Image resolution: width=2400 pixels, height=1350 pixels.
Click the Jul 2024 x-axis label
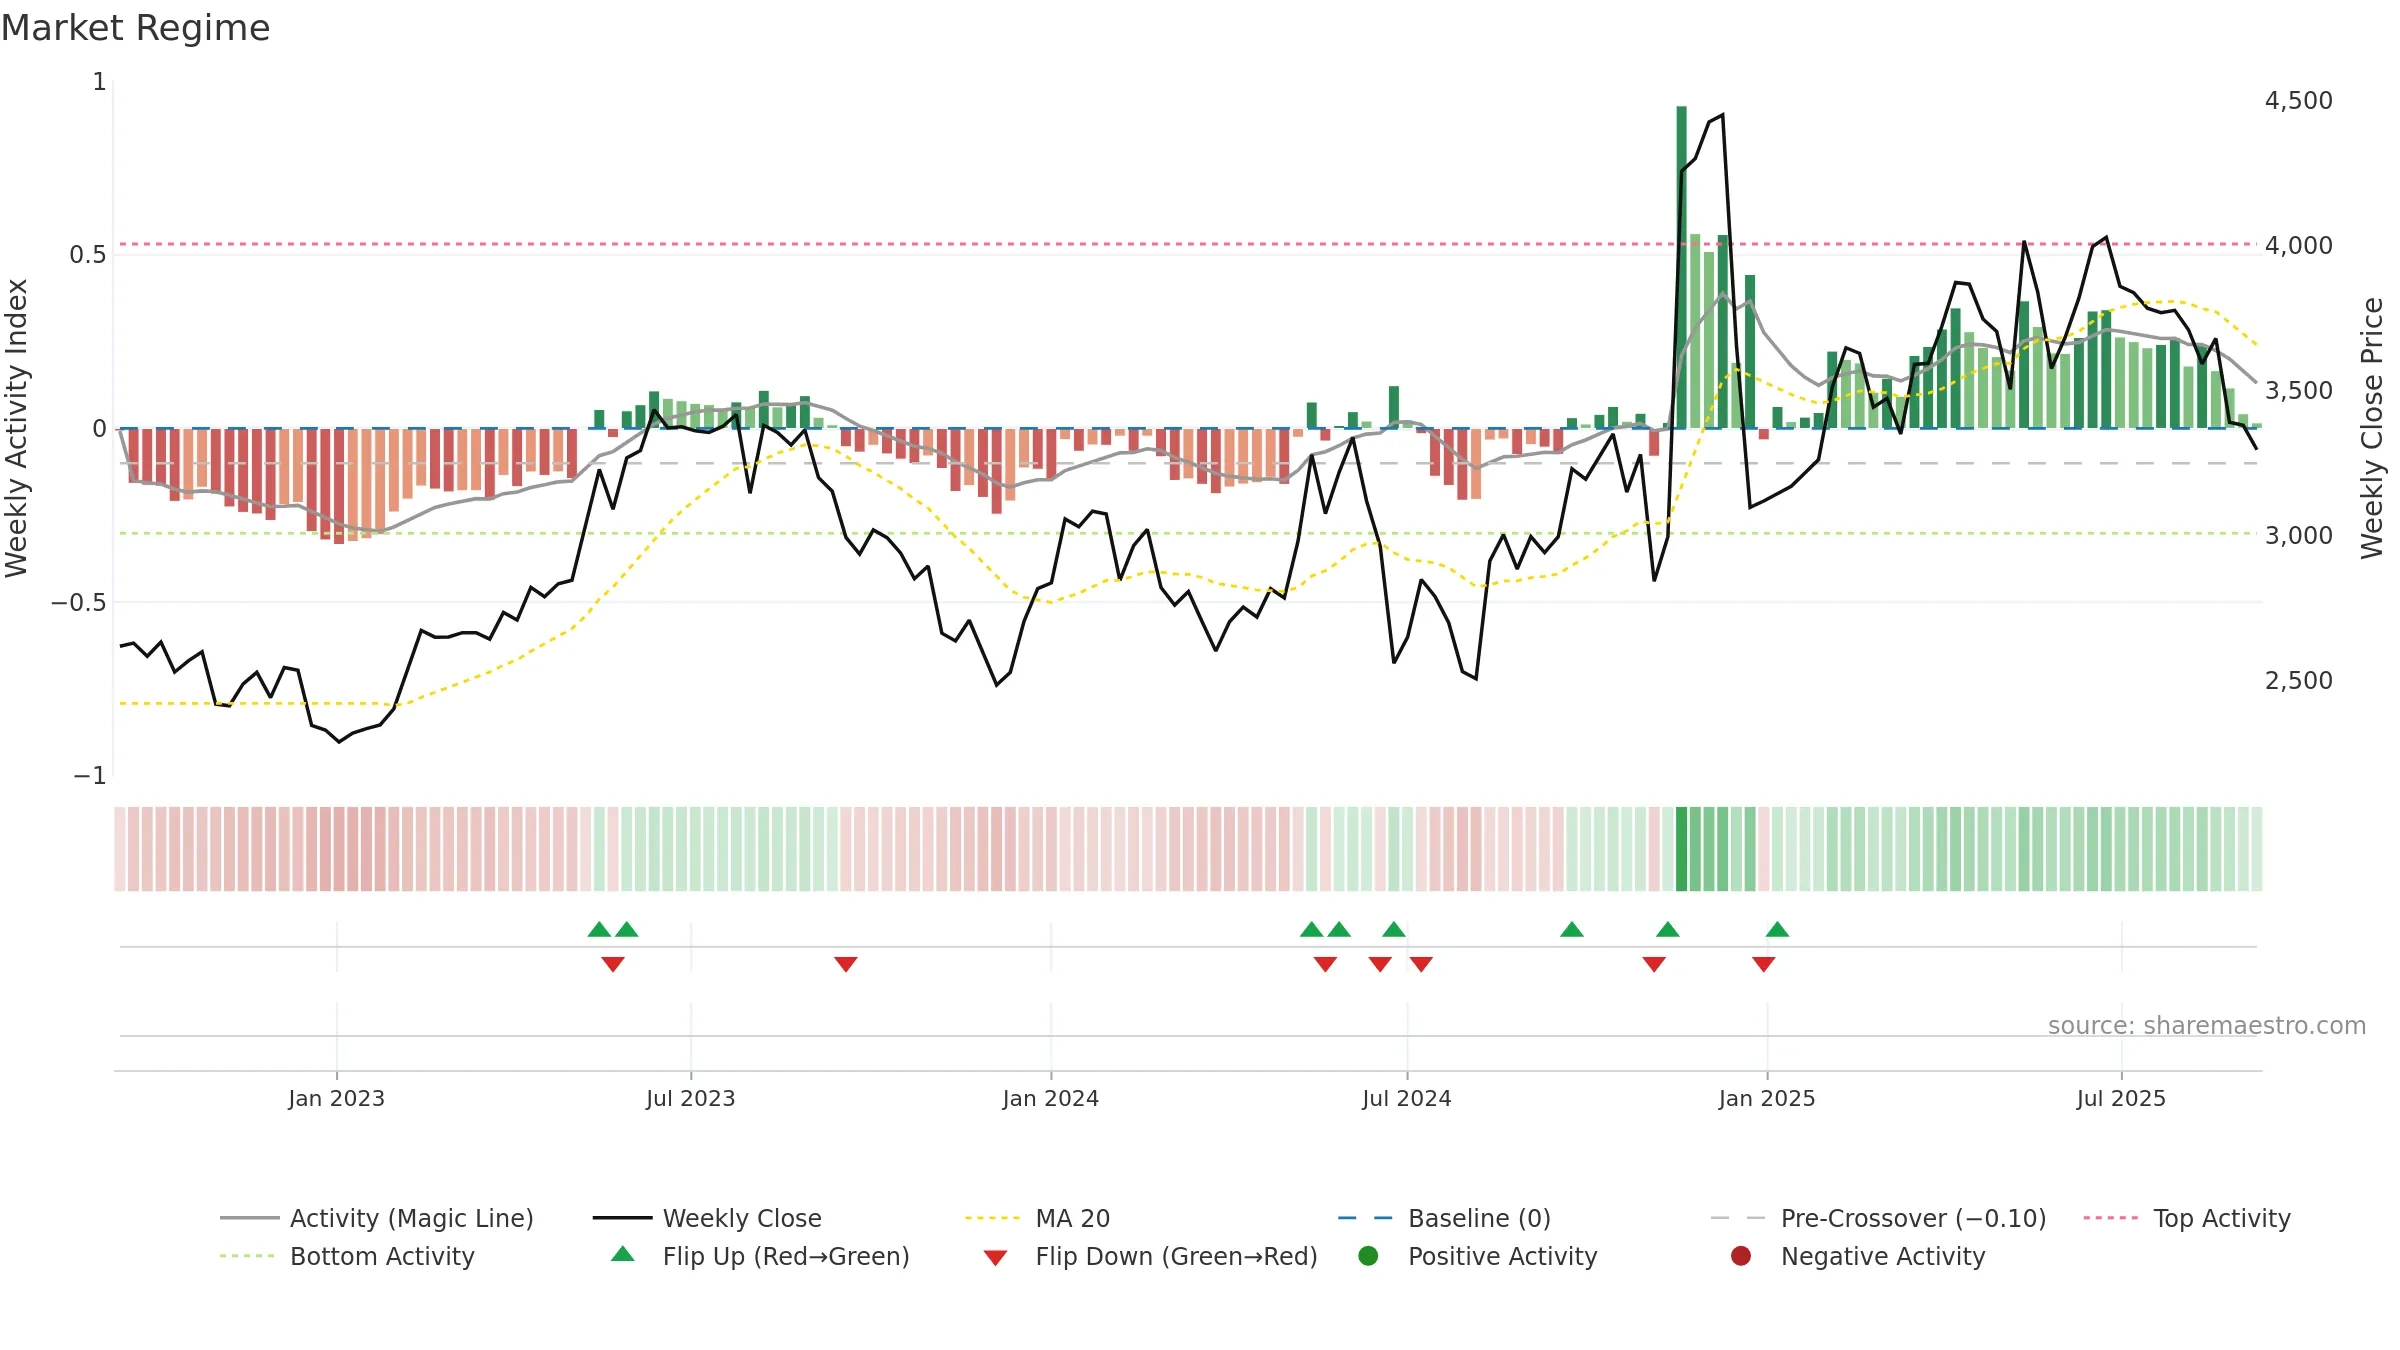click(x=1407, y=1098)
